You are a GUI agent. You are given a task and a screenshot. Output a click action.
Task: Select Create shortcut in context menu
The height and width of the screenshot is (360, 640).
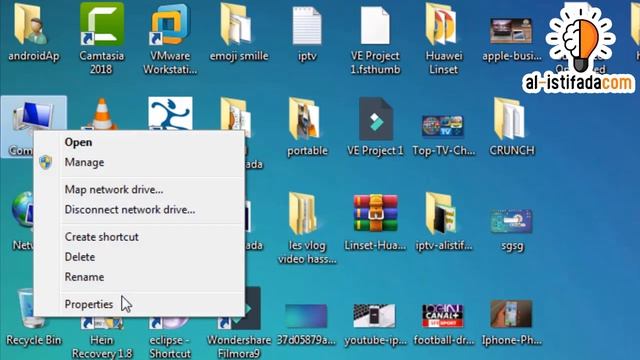(102, 237)
